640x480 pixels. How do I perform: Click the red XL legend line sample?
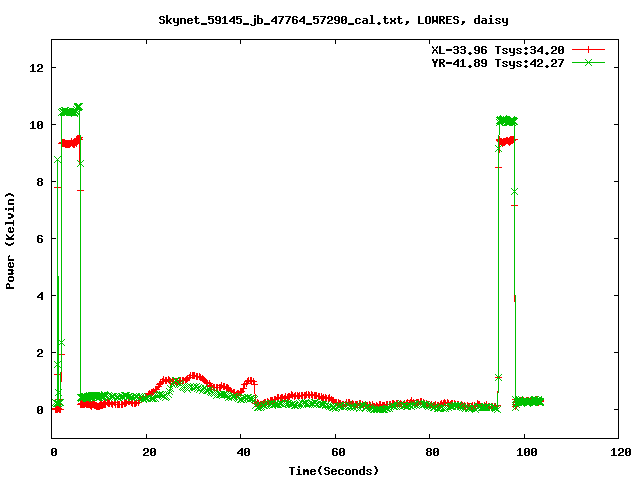(588, 50)
